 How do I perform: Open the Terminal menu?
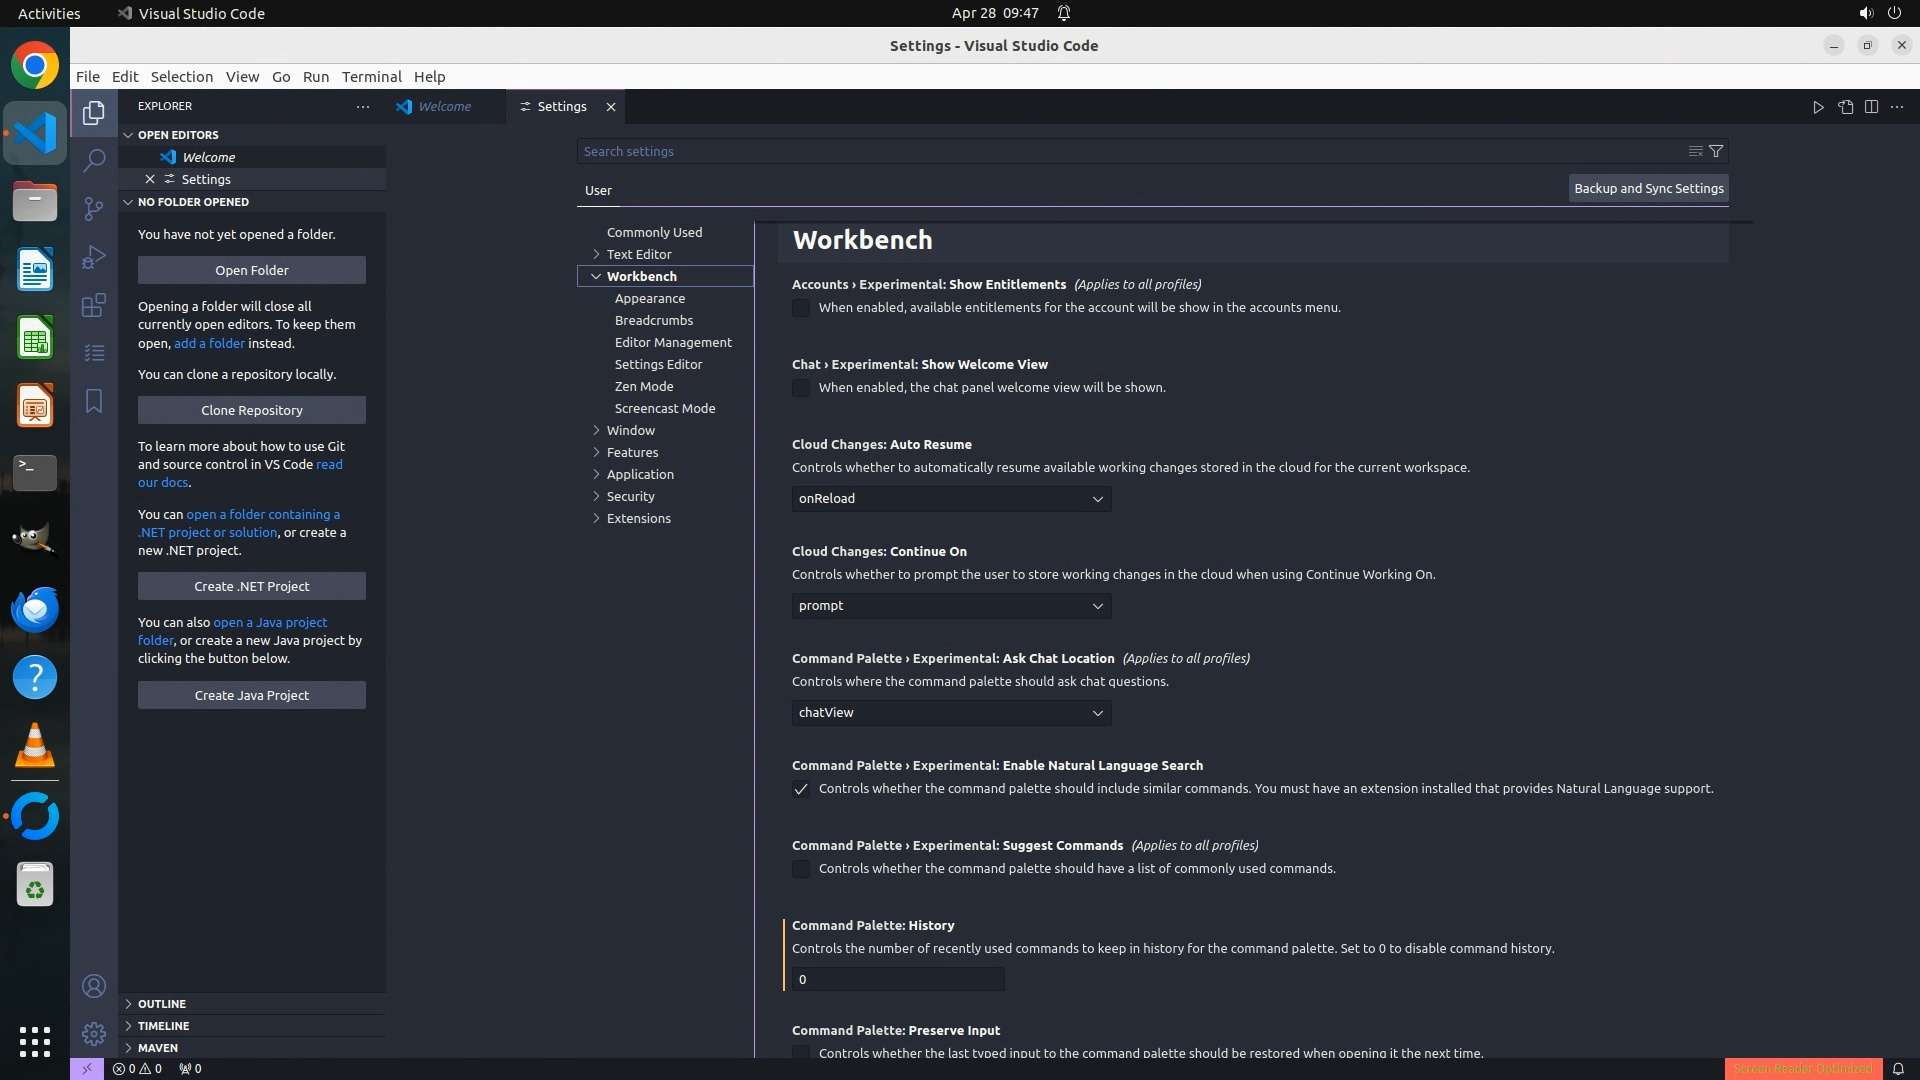[371, 77]
